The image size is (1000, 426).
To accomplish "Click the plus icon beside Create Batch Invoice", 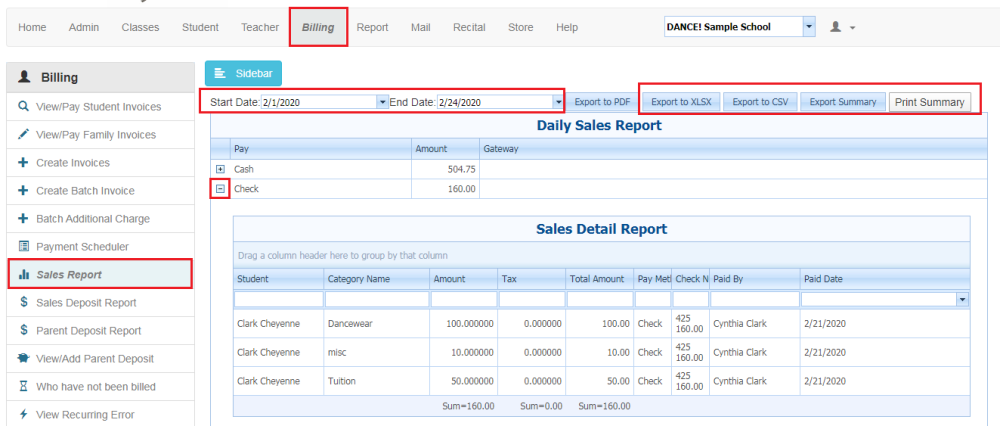I will click(x=24, y=191).
